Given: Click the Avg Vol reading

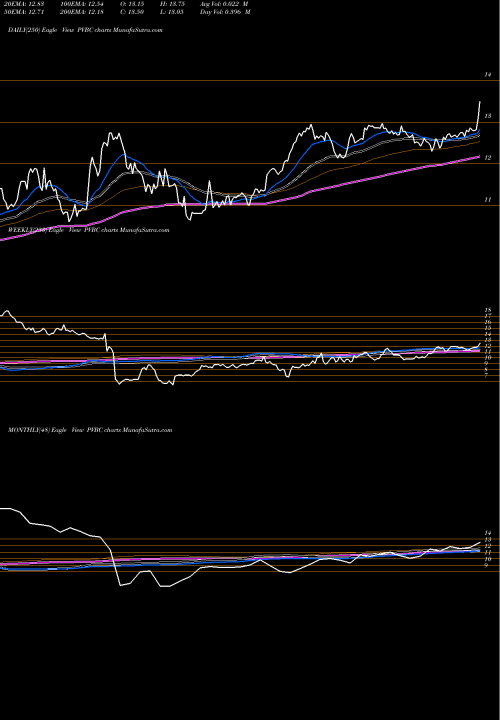Looking at the screenshot, I should point(225,4).
